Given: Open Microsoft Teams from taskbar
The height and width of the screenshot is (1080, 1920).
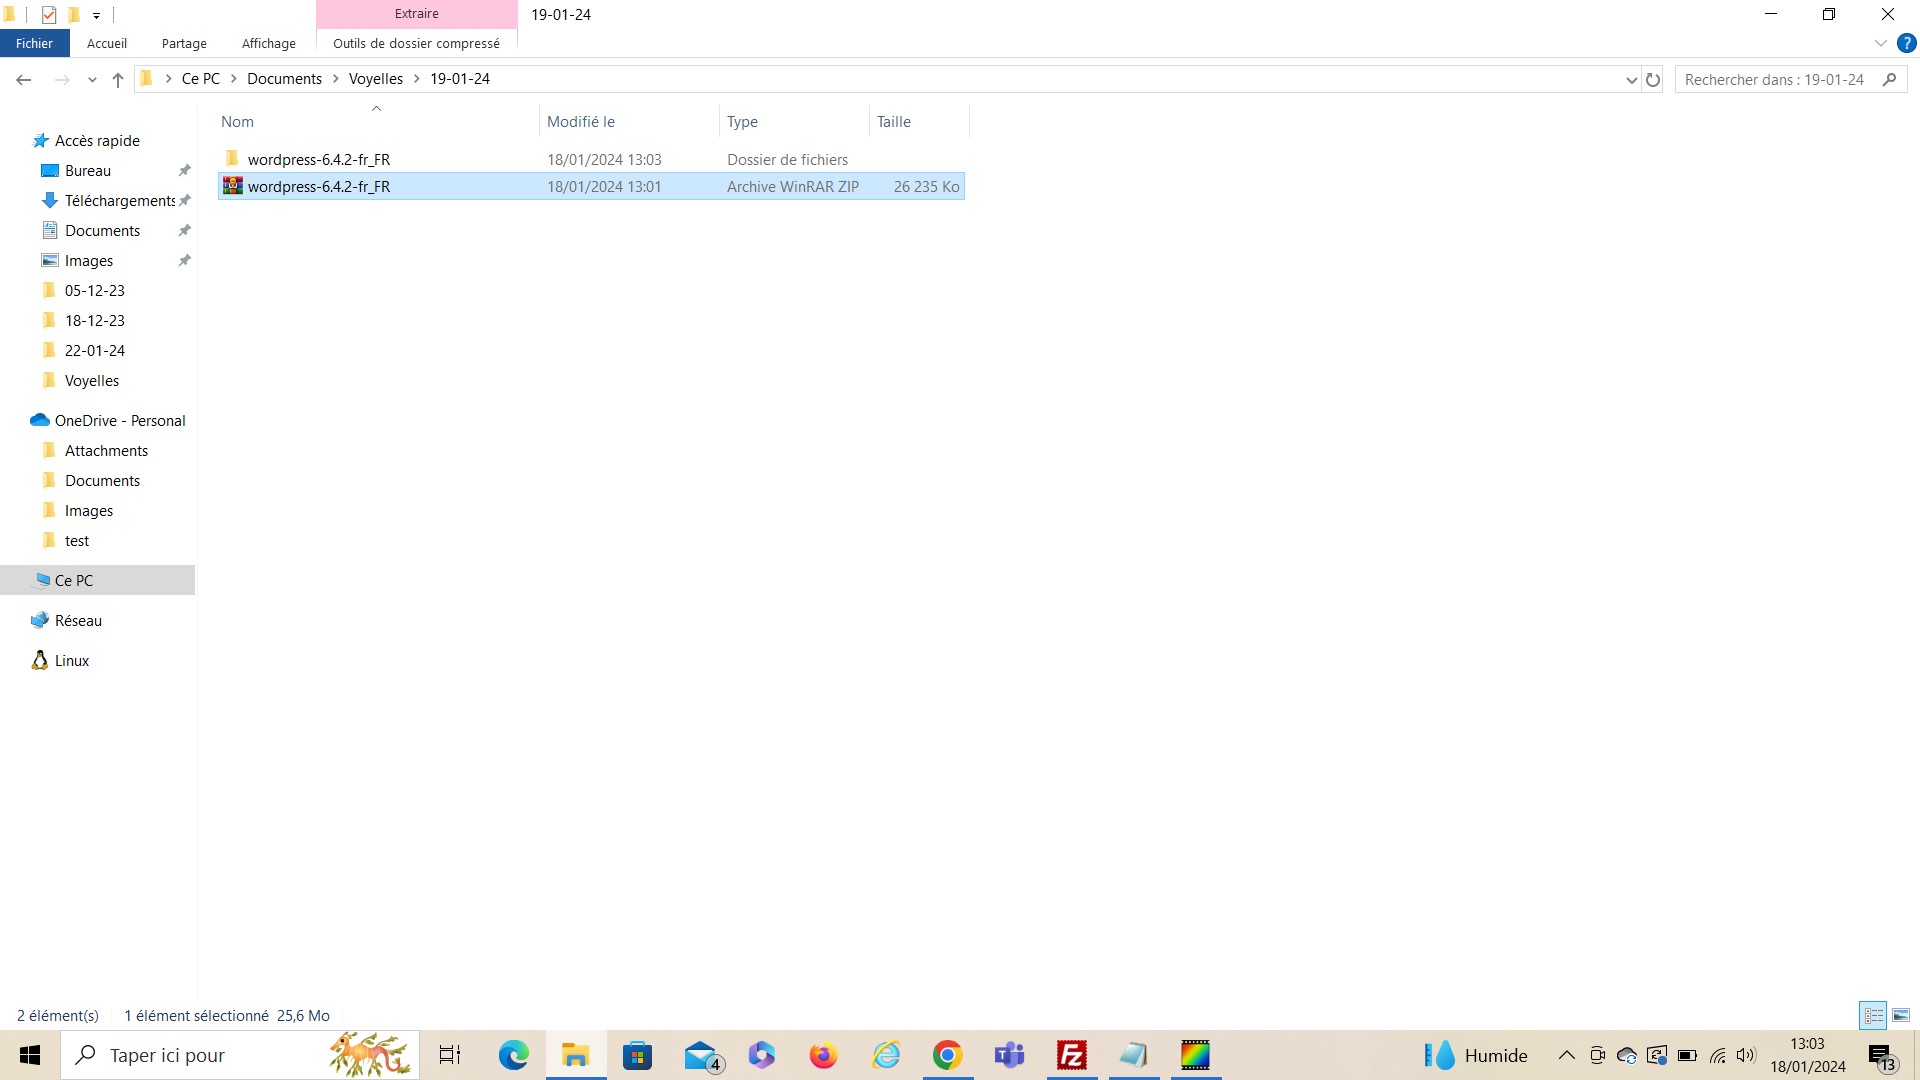Looking at the screenshot, I should point(1009,1055).
